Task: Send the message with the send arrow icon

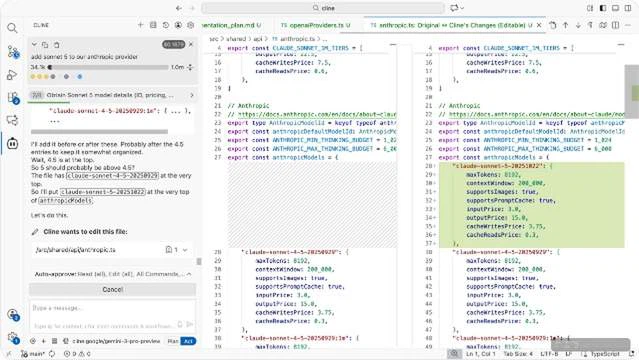Action: pyautogui.click(x=189, y=325)
